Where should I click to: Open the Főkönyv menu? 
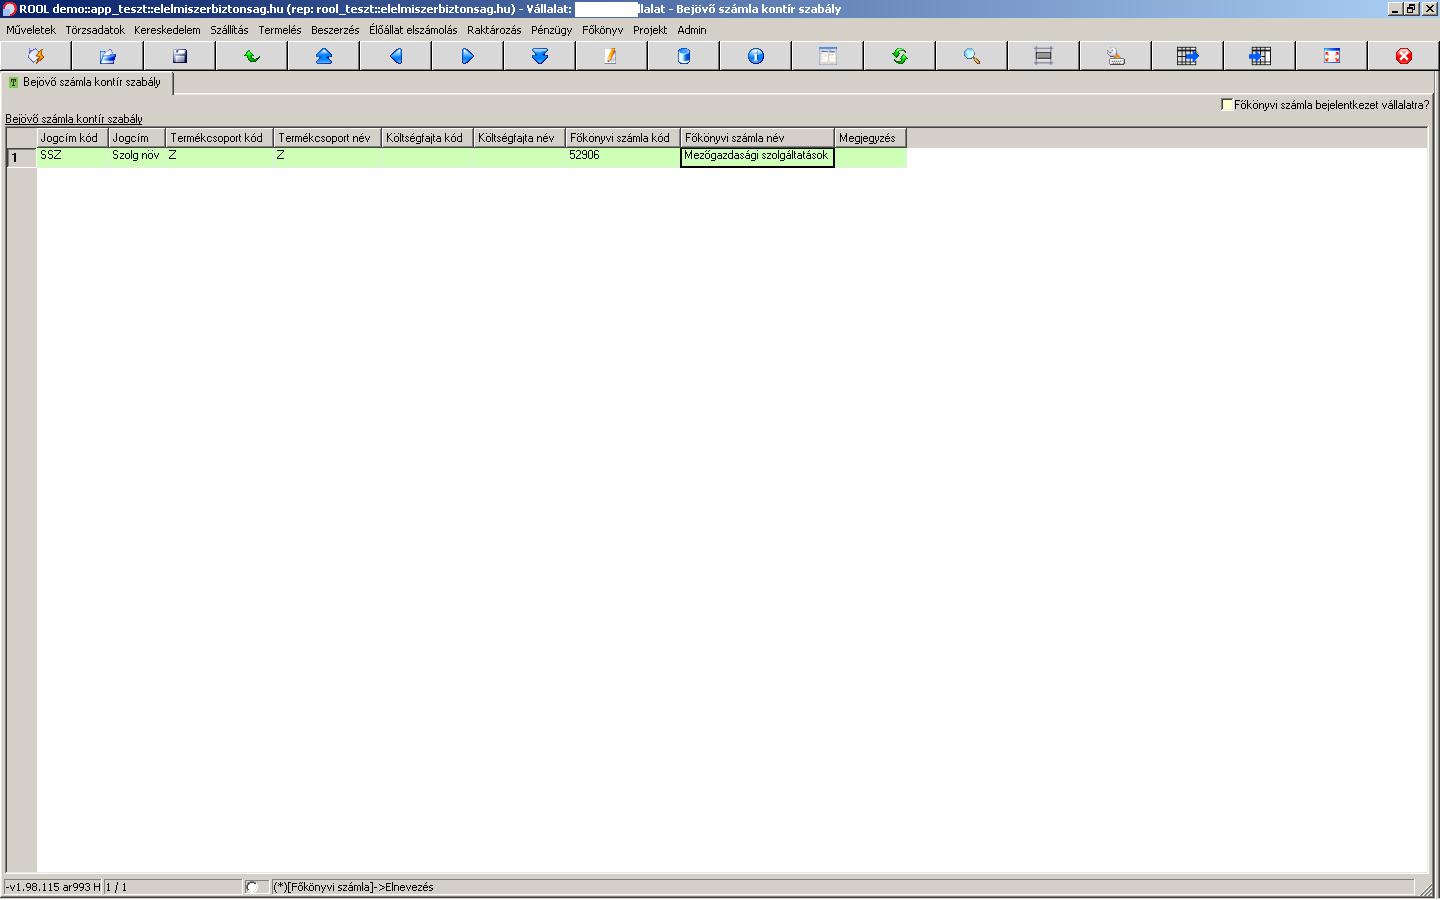[602, 30]
